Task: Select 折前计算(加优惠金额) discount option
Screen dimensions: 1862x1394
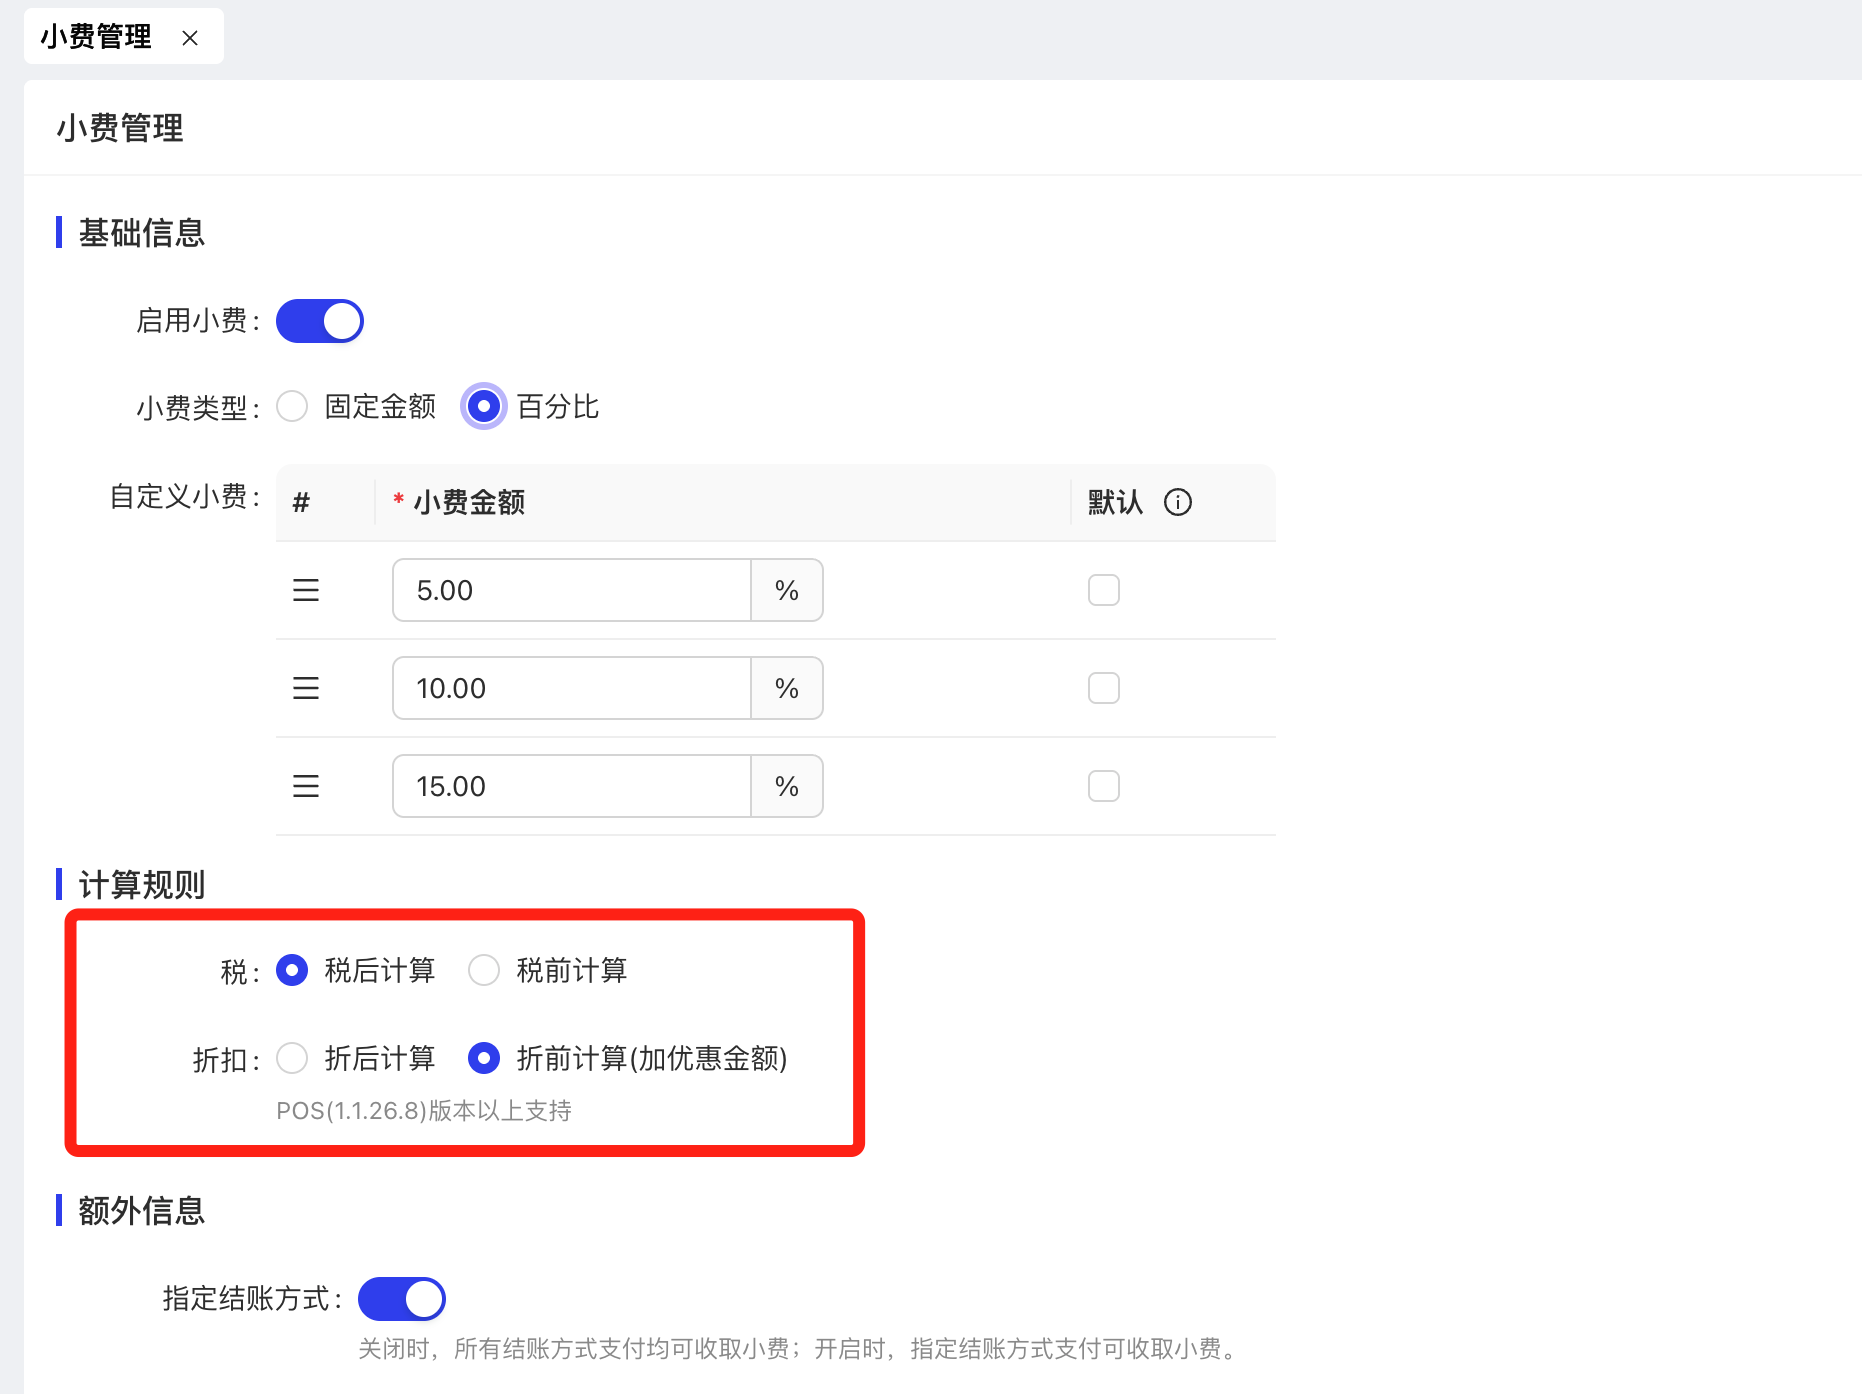Action: pyautogui.click(x=484, y=1058)
